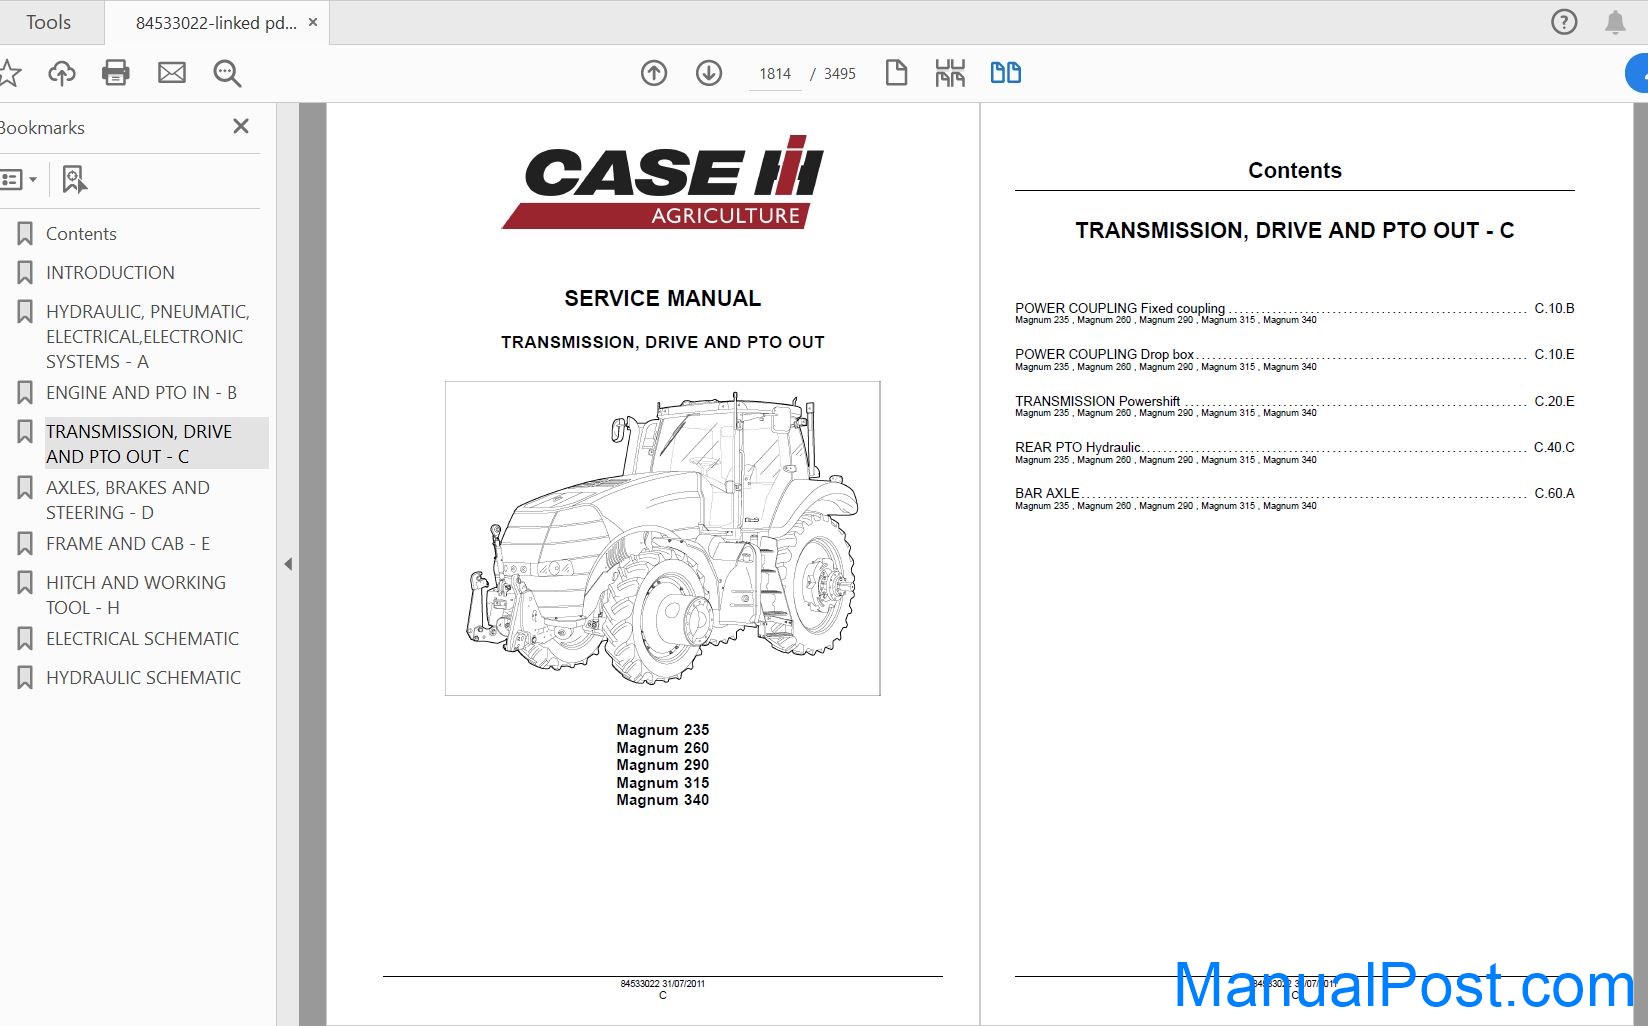This screenshot has height=1026, width=1648.
Task: Open TRANSMISSION Powershift contents link
Action: (x=1097, y=401)
